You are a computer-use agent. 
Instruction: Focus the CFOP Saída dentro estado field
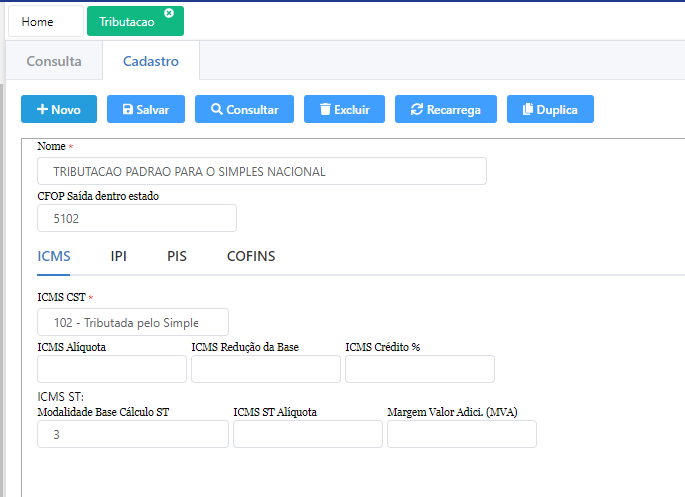[136, 218]
